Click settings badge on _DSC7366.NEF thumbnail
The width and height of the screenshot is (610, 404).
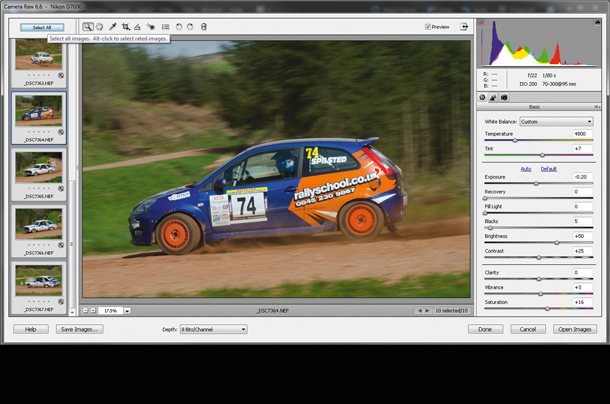coord(61,245)
